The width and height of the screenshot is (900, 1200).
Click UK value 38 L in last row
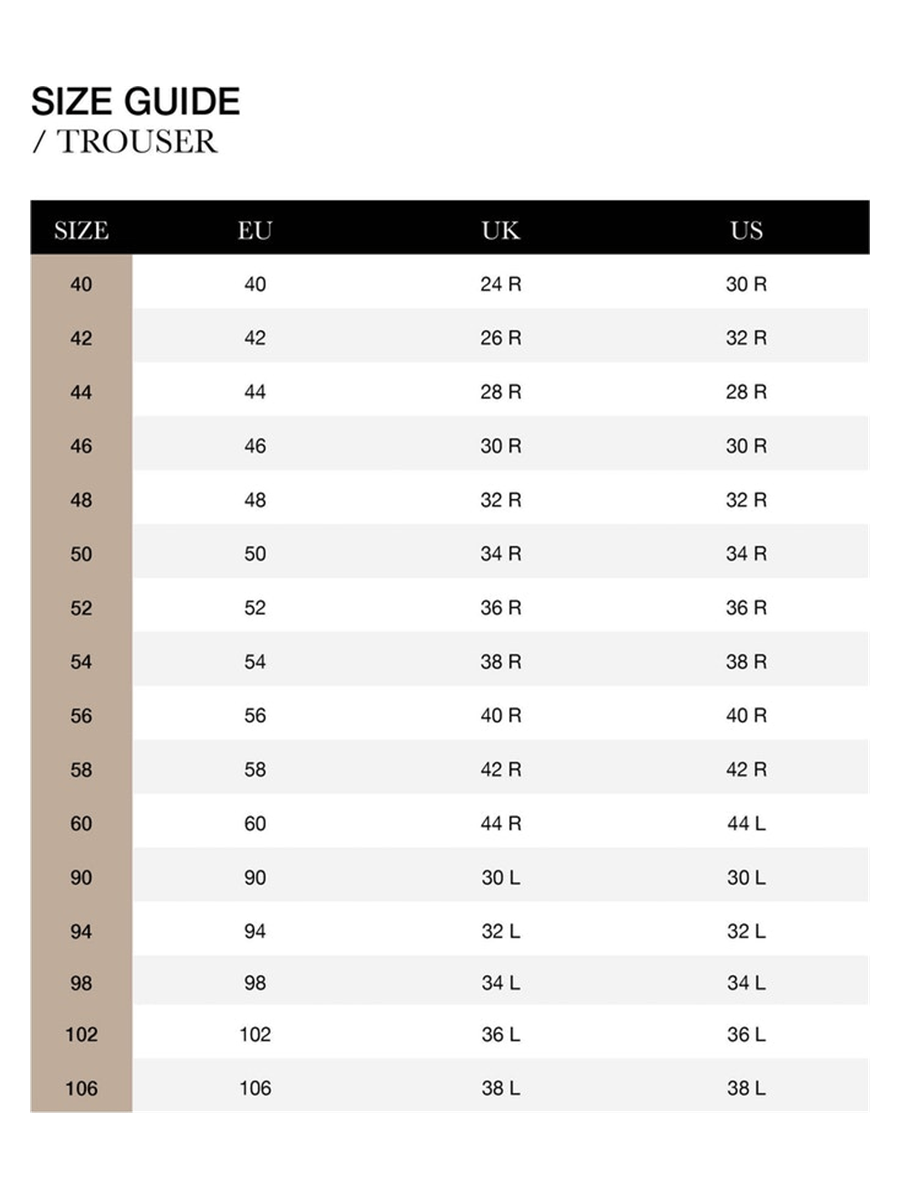[501, 1088]
